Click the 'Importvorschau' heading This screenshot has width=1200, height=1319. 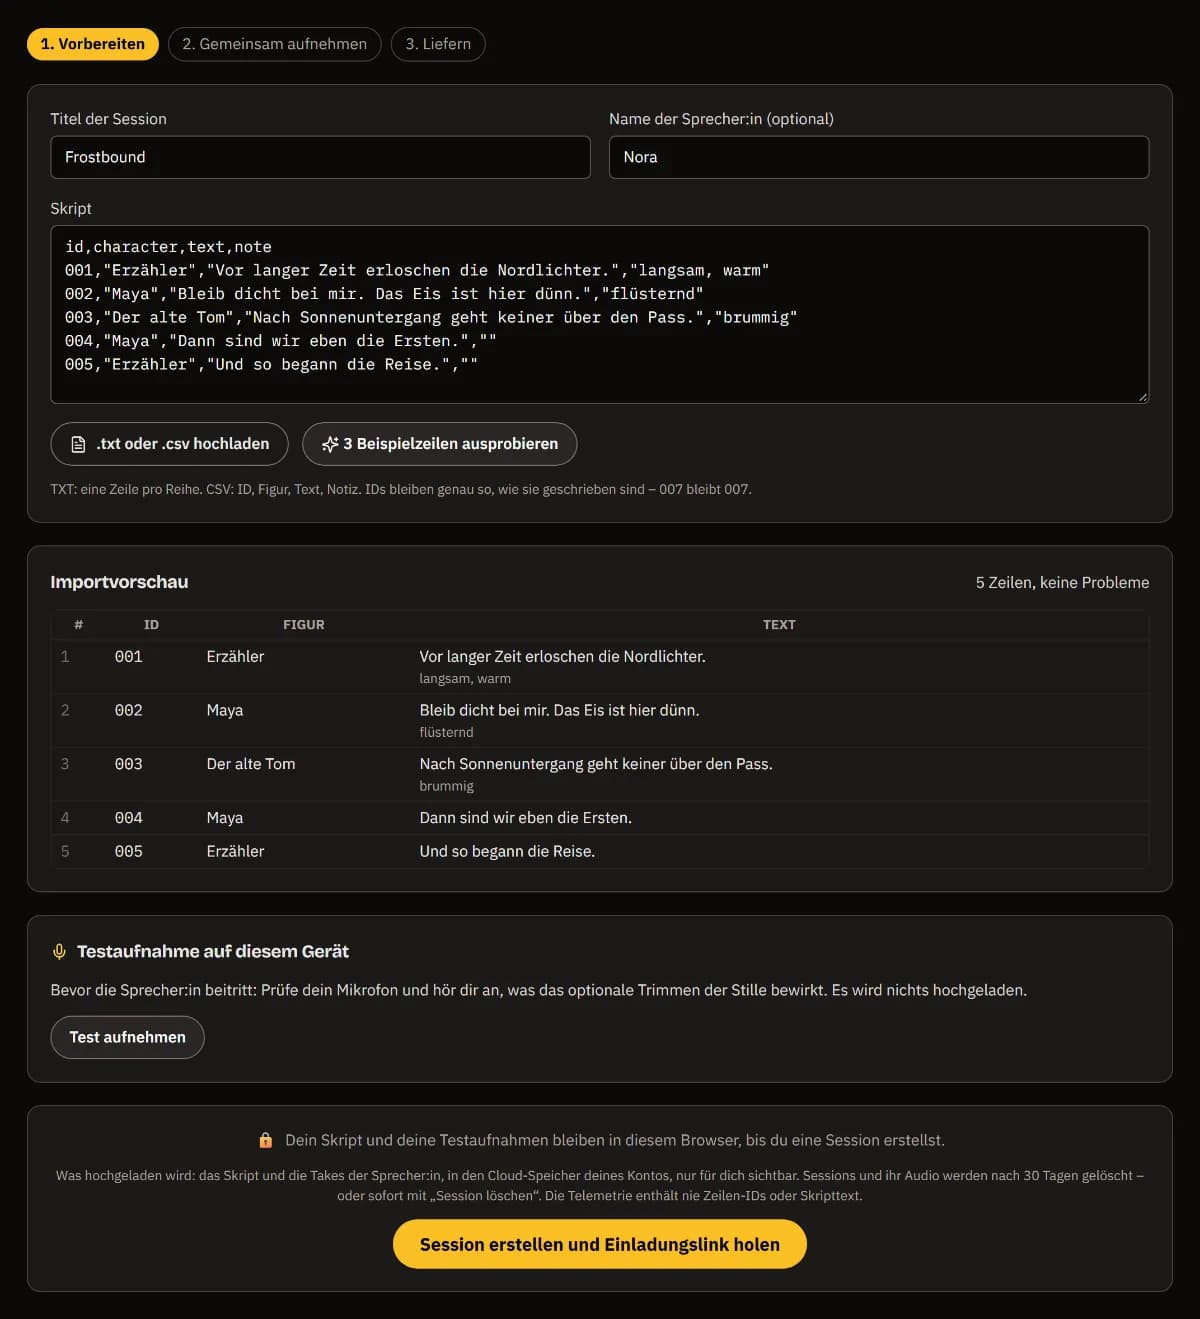point(119,582)
